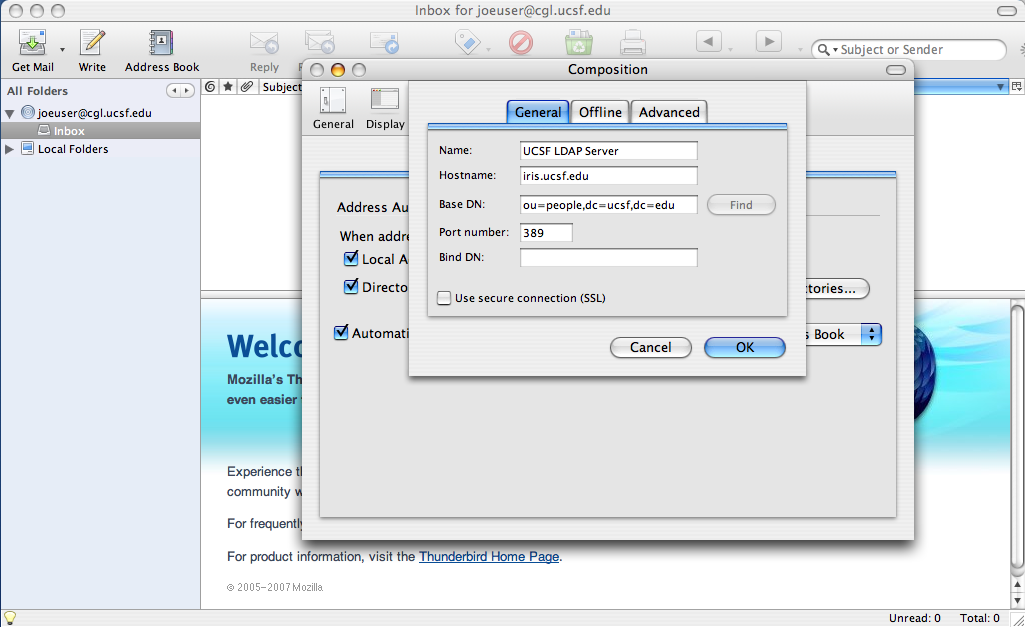This screenshot has height=627, width=1025.
Task: Click Cancel in directory server dialog
Action: click(650, 347)
